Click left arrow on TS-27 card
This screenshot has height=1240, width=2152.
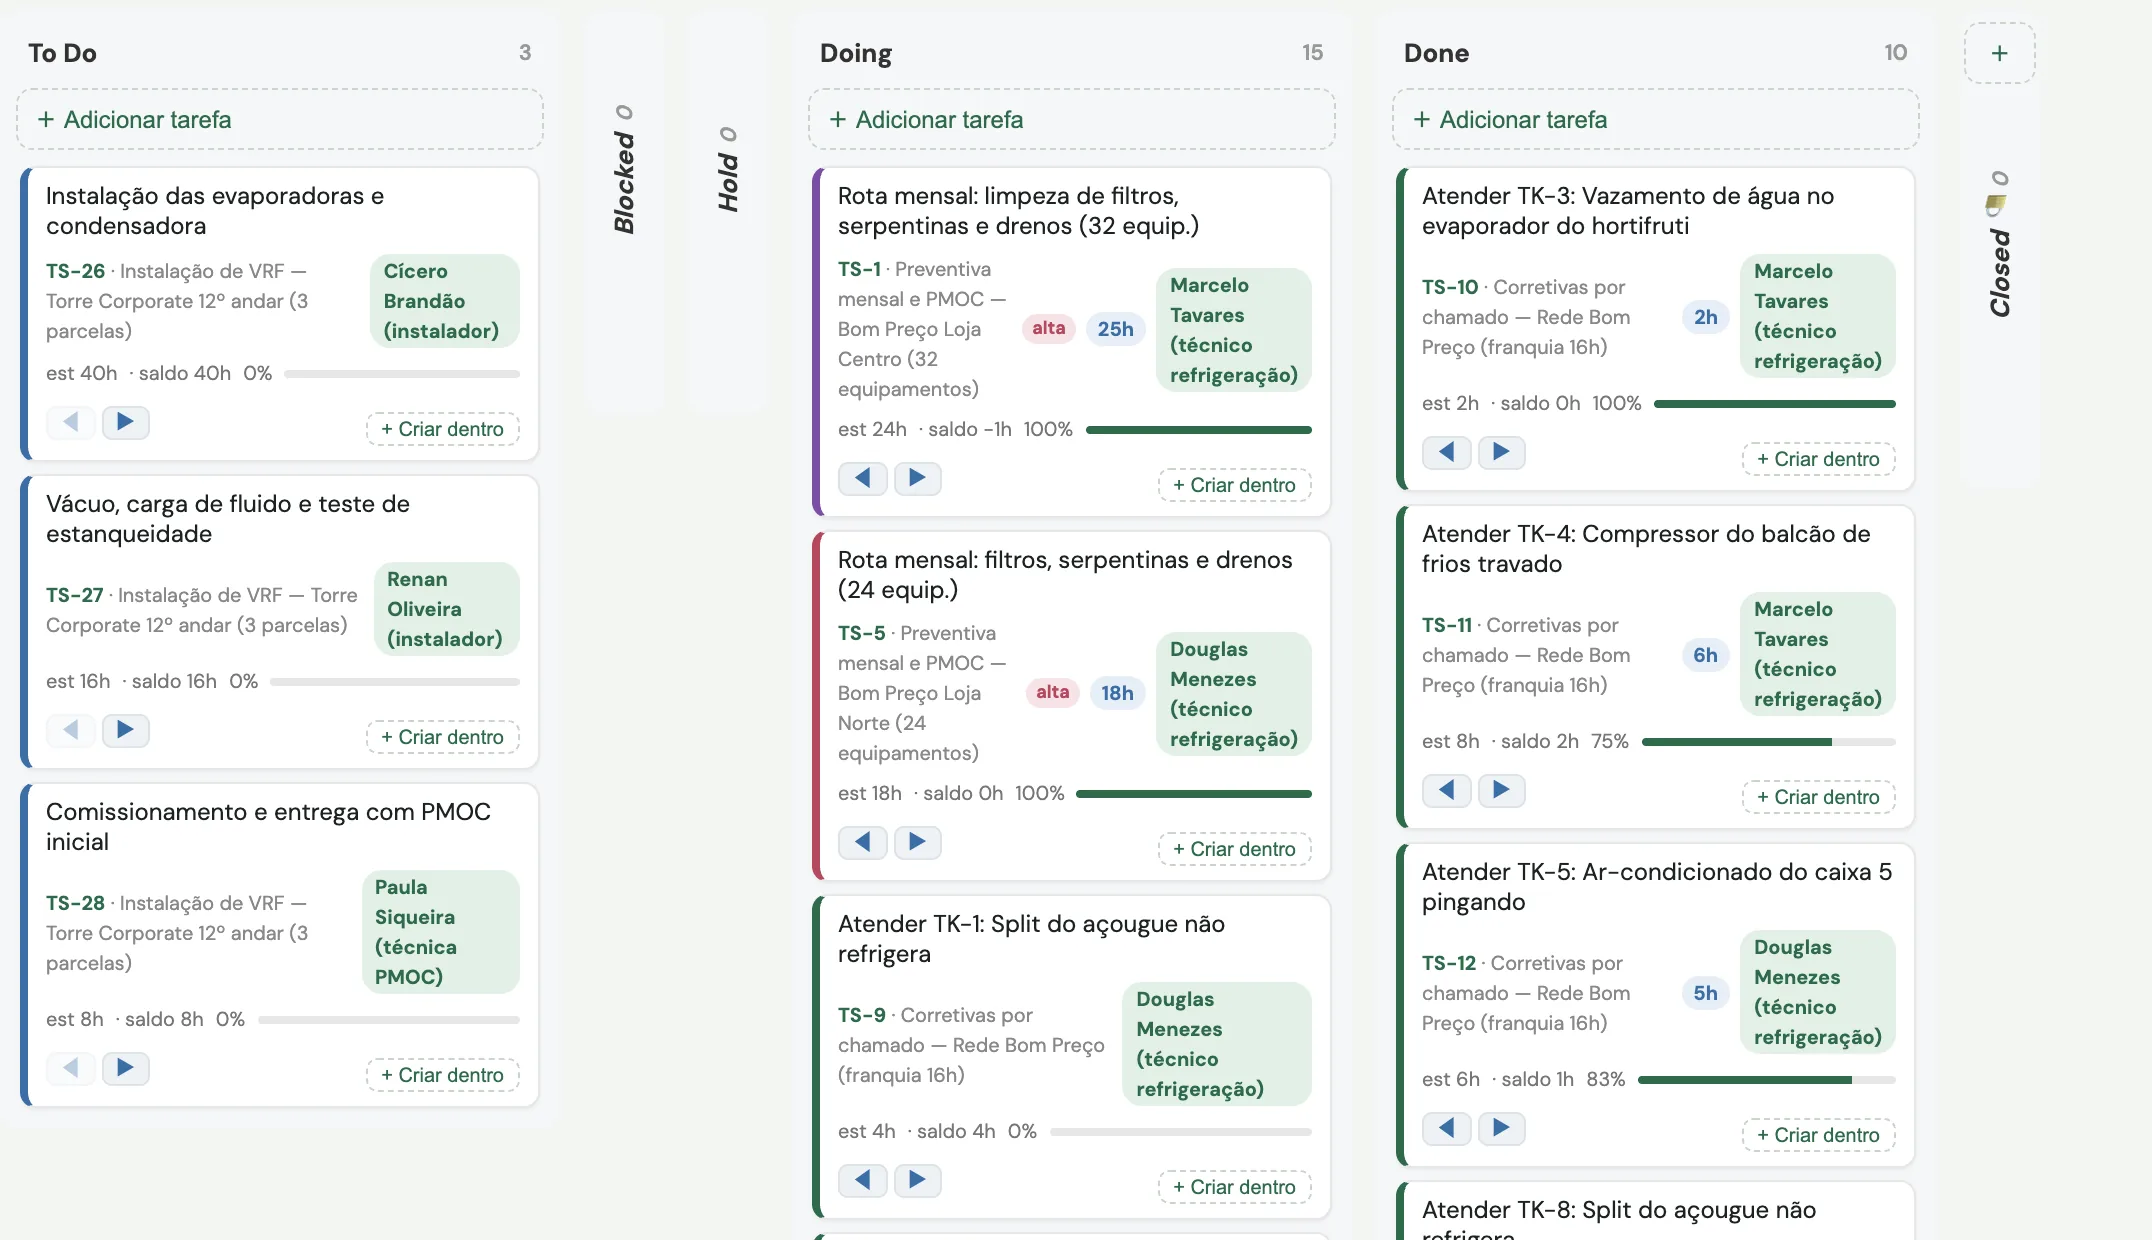click(70, 730)
